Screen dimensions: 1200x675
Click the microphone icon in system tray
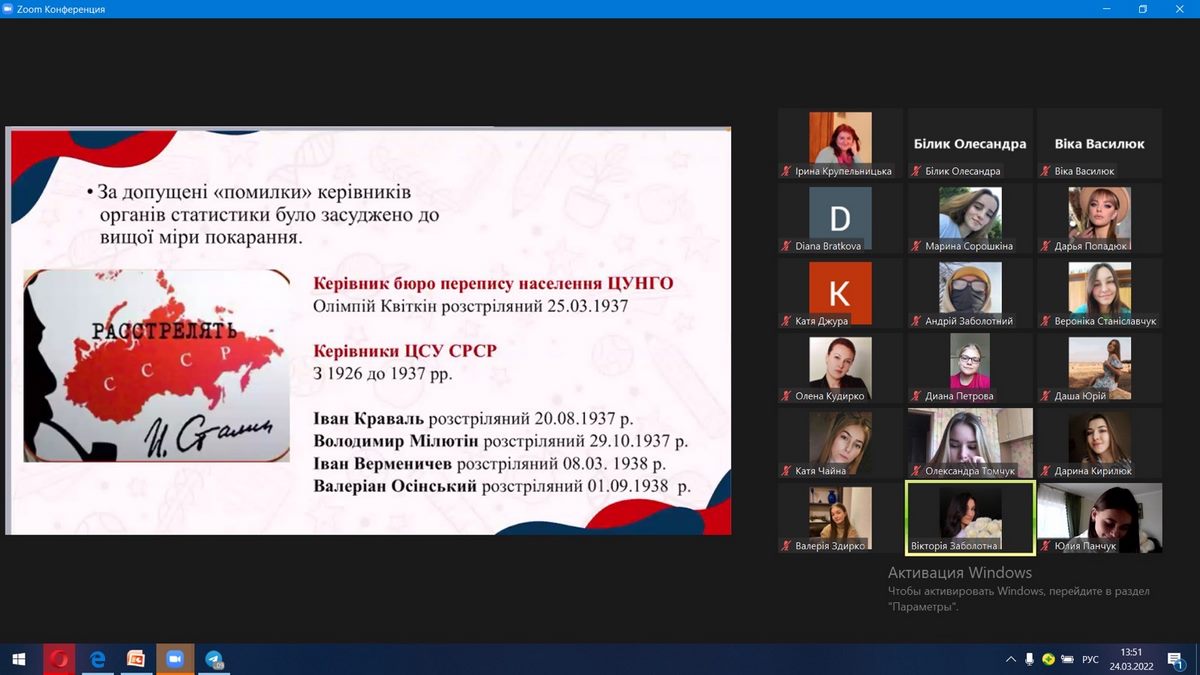1030,659
